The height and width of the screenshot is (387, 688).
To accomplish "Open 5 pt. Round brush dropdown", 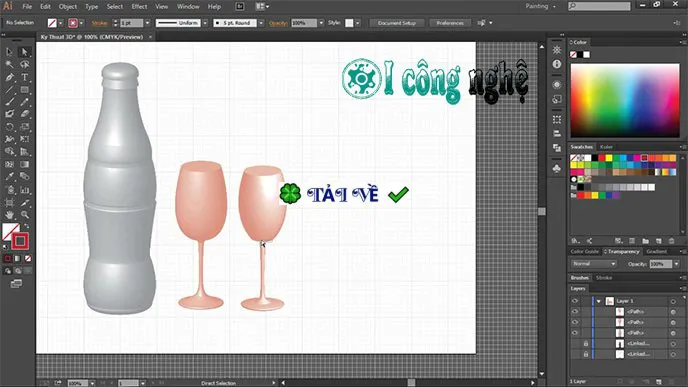I will click(261, 23).
